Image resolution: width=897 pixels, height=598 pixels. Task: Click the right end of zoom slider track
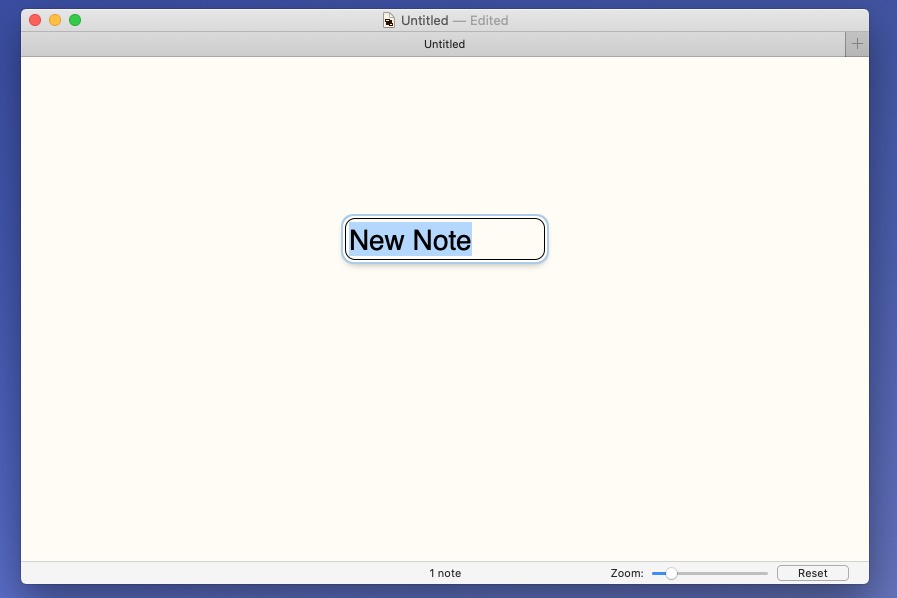pyautogui.click(x=765, y=573)
